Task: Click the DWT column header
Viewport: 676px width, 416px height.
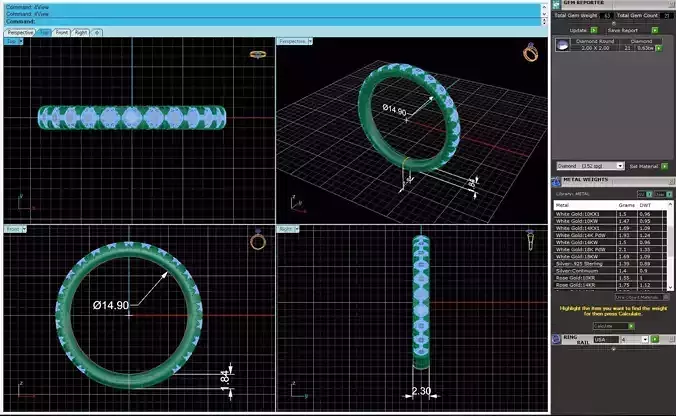Action: click(652, 205)
